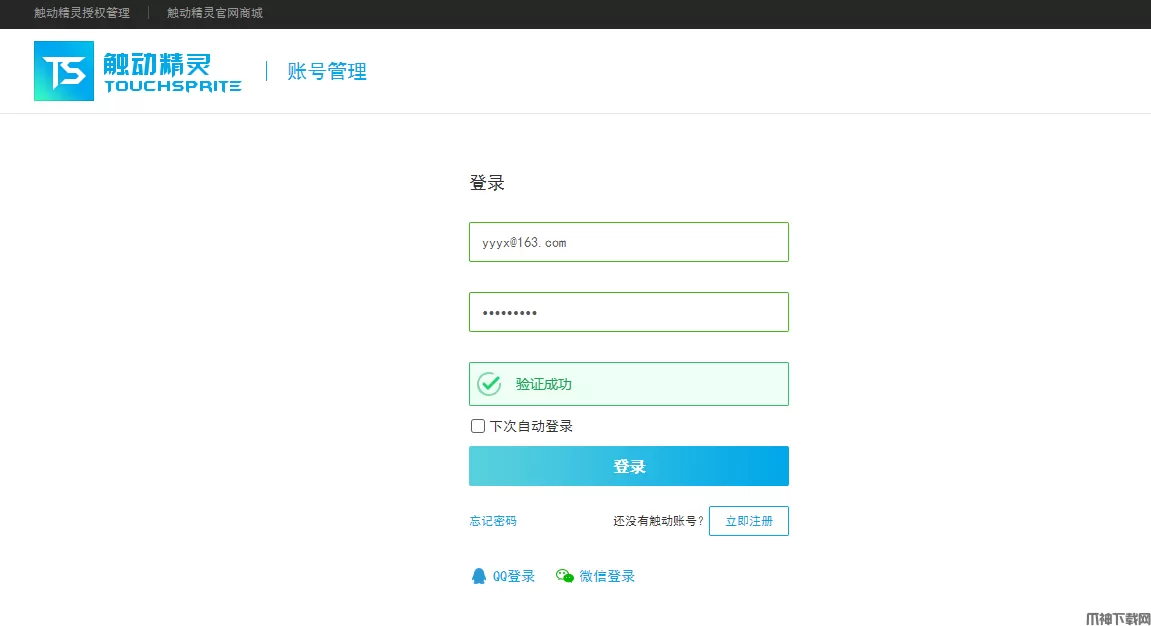Choose 微信登录 text link
Viewport: 1151px width, 626px height.
pyautogui.click(x=607, y=576)
